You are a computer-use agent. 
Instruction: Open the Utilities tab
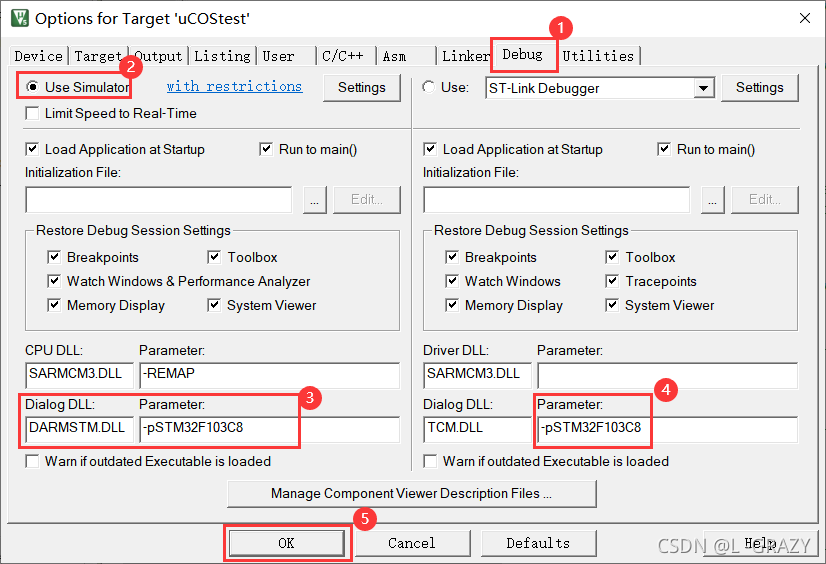click(598, 56)
